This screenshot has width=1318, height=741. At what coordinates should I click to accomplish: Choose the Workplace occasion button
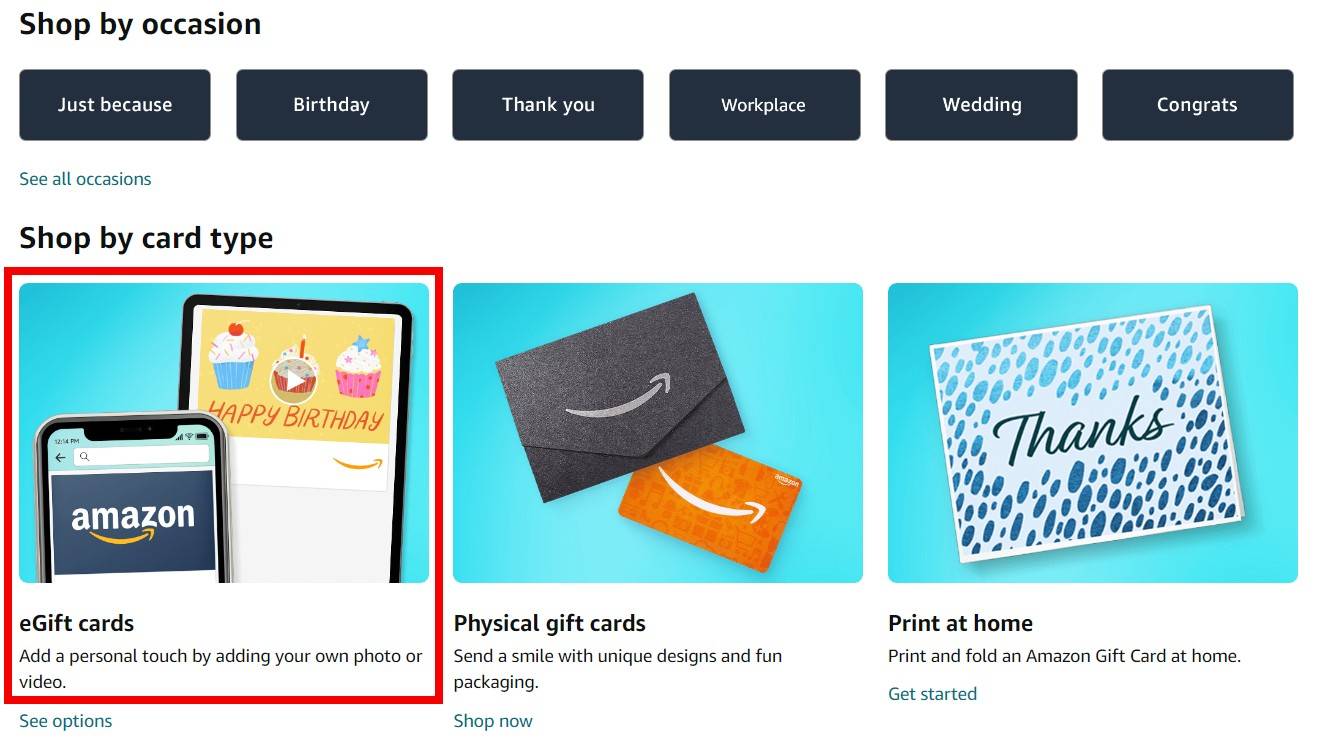pos(764,105)
